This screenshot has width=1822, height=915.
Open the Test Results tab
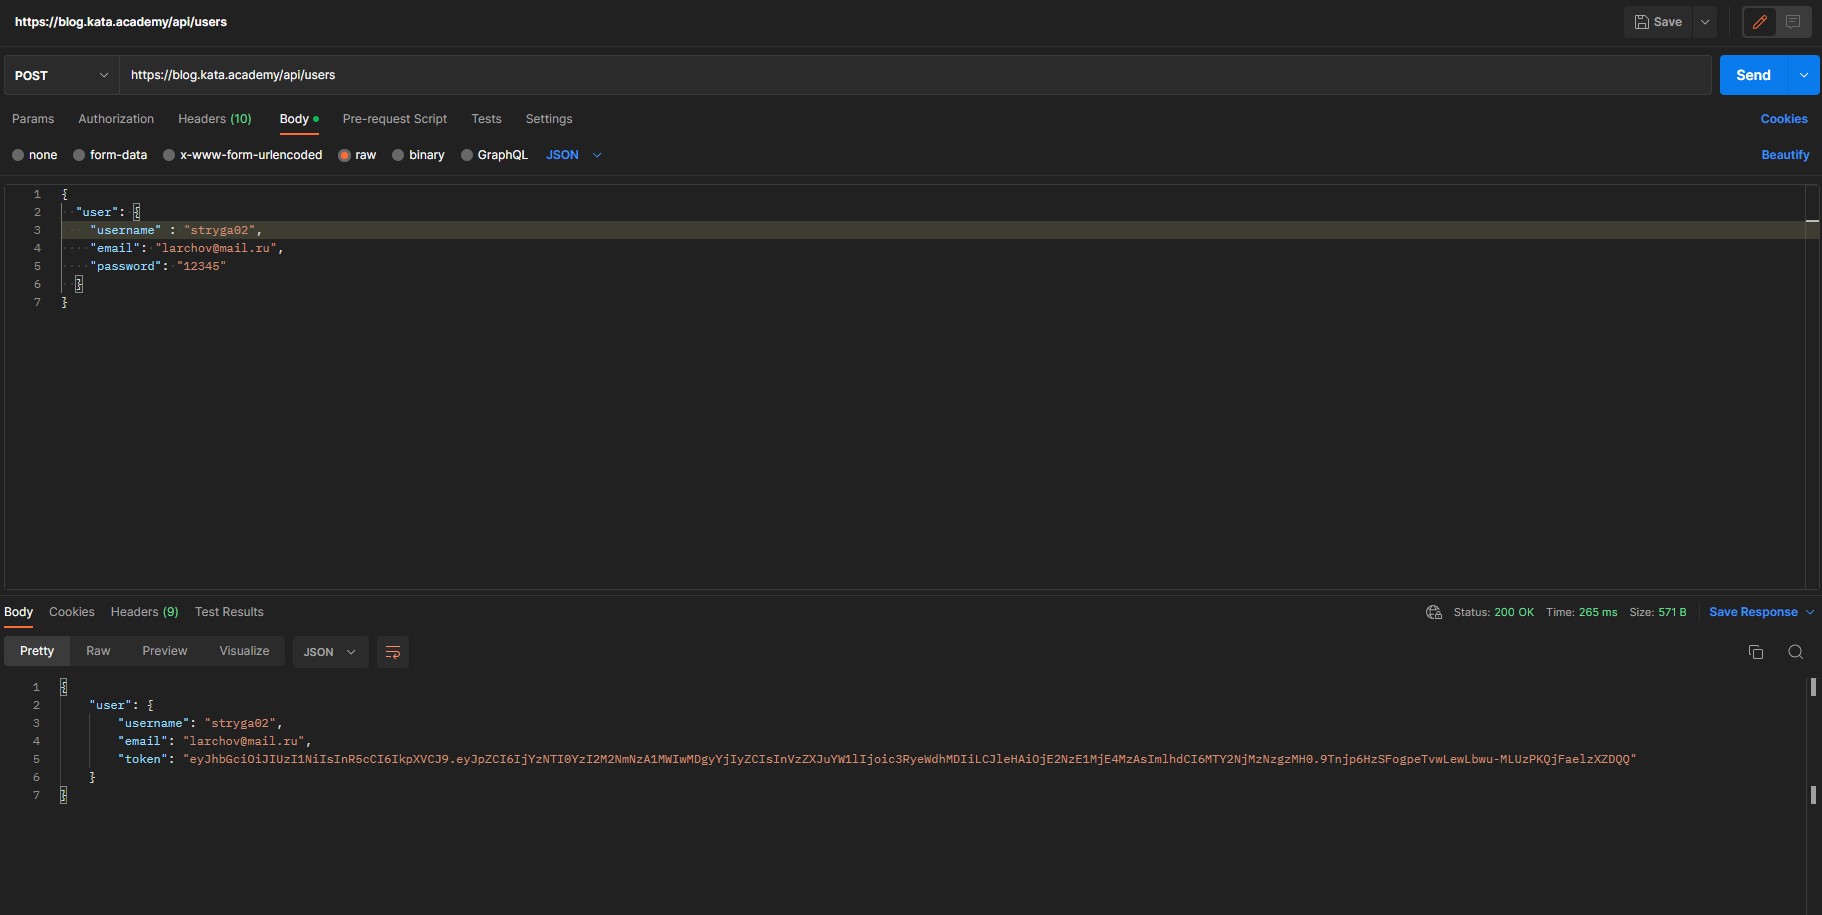click(229, 611)
